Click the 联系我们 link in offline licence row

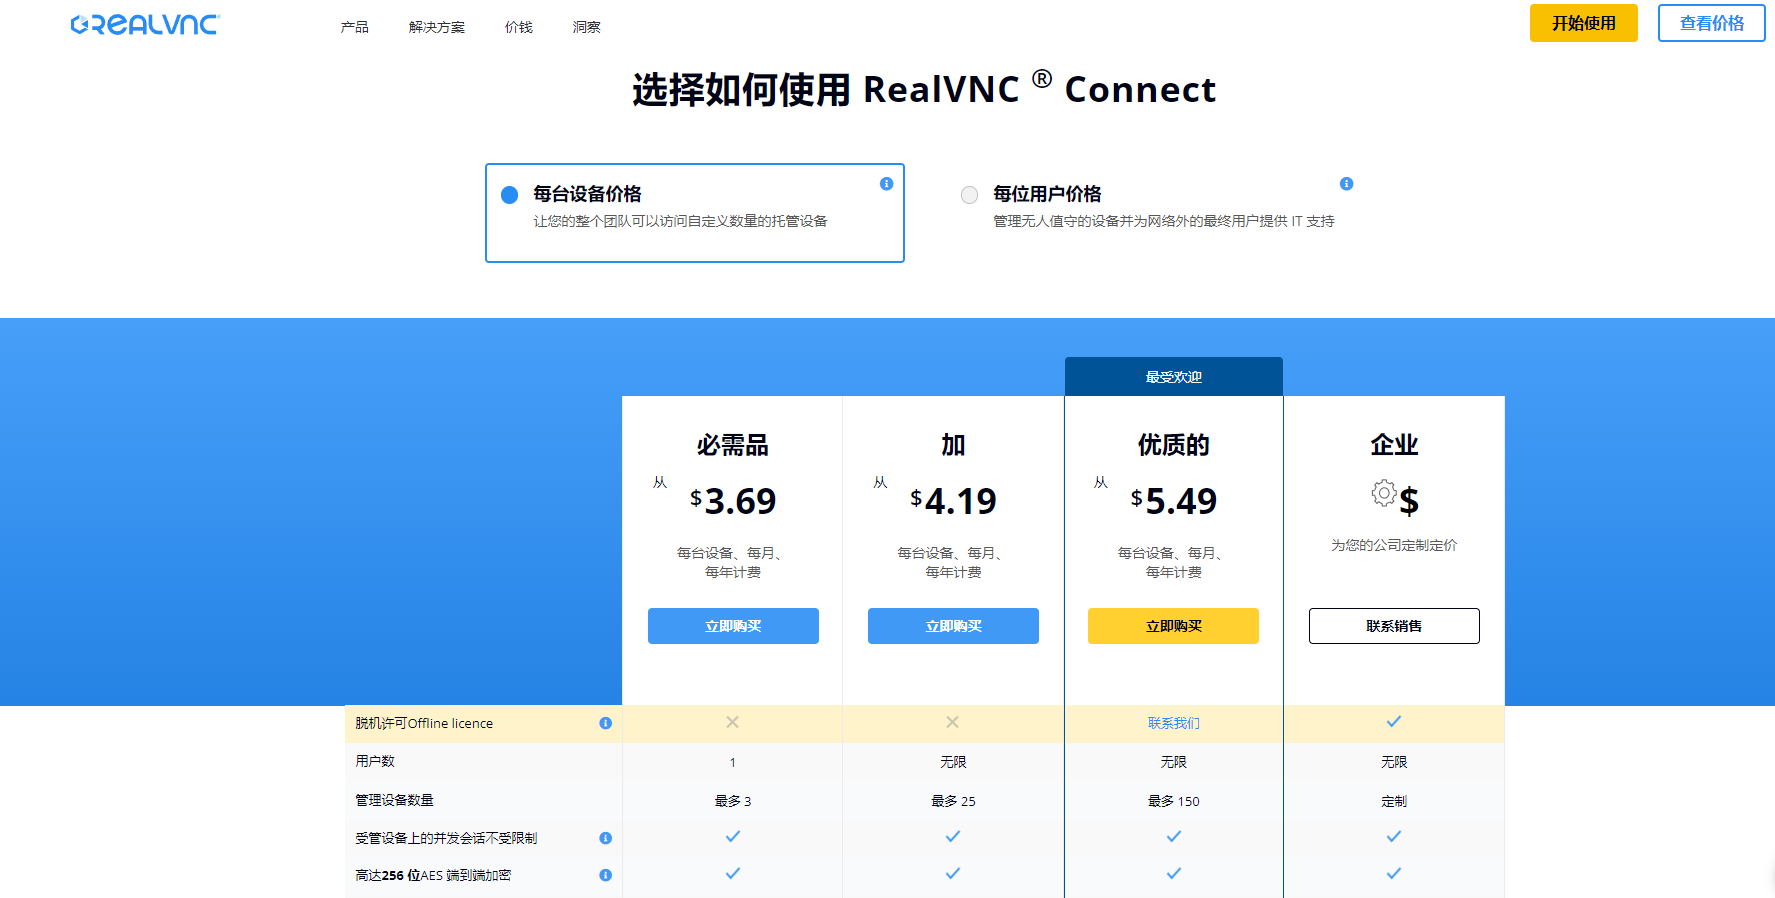pyautogui.click(x=1174, y=723)
